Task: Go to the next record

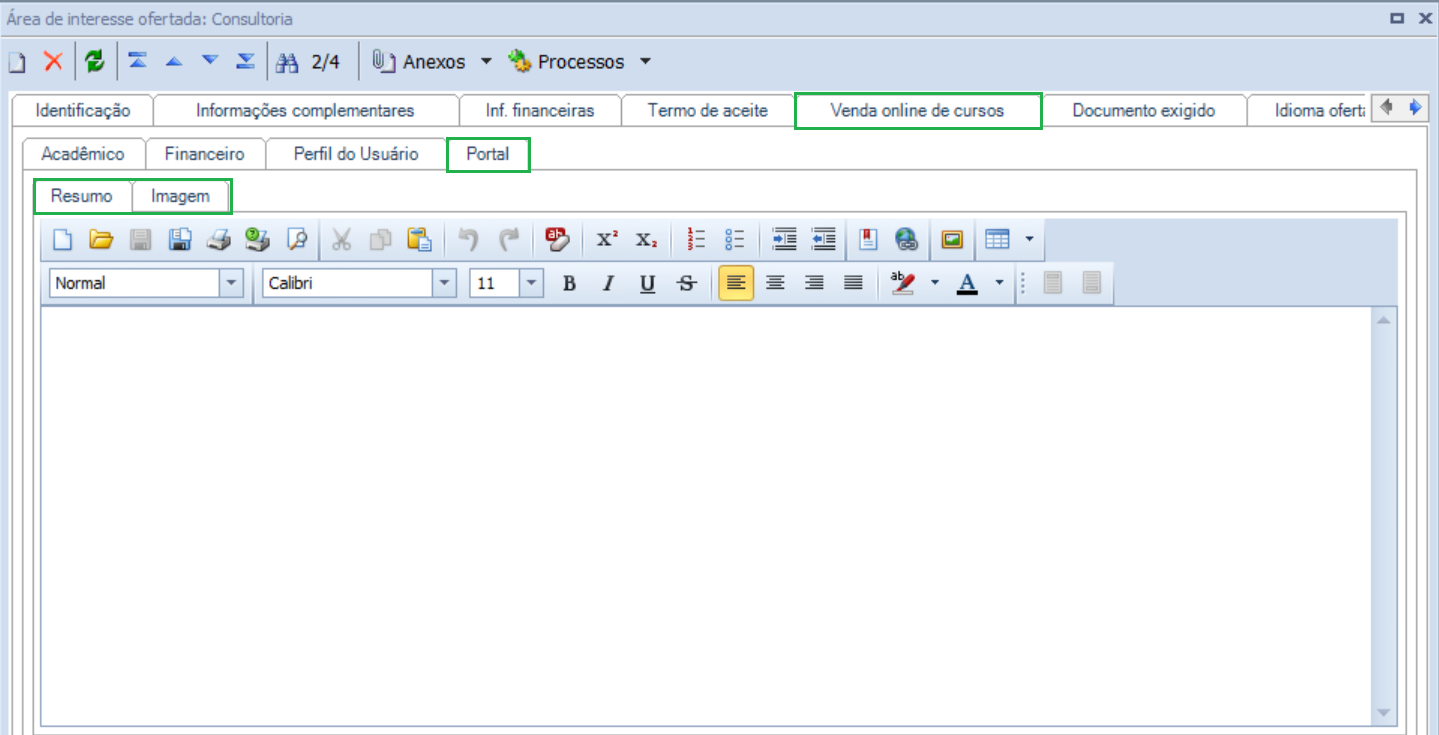Action: coord(209,62)
